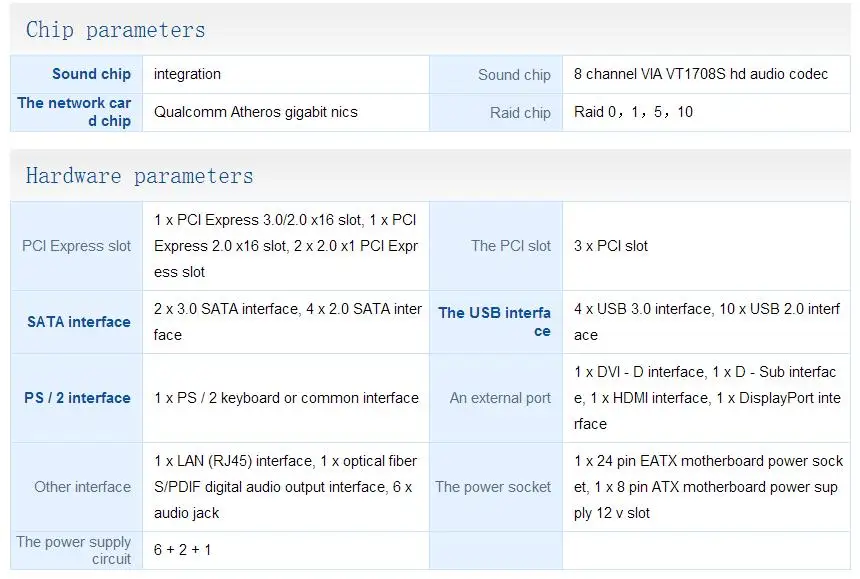Click the 'Other interface' label cell
860x579 pixels.
(x=82, y=487)
